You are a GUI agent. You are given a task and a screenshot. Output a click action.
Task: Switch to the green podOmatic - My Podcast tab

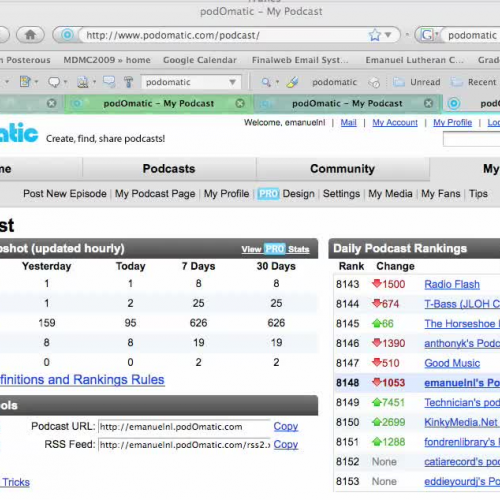159,104
